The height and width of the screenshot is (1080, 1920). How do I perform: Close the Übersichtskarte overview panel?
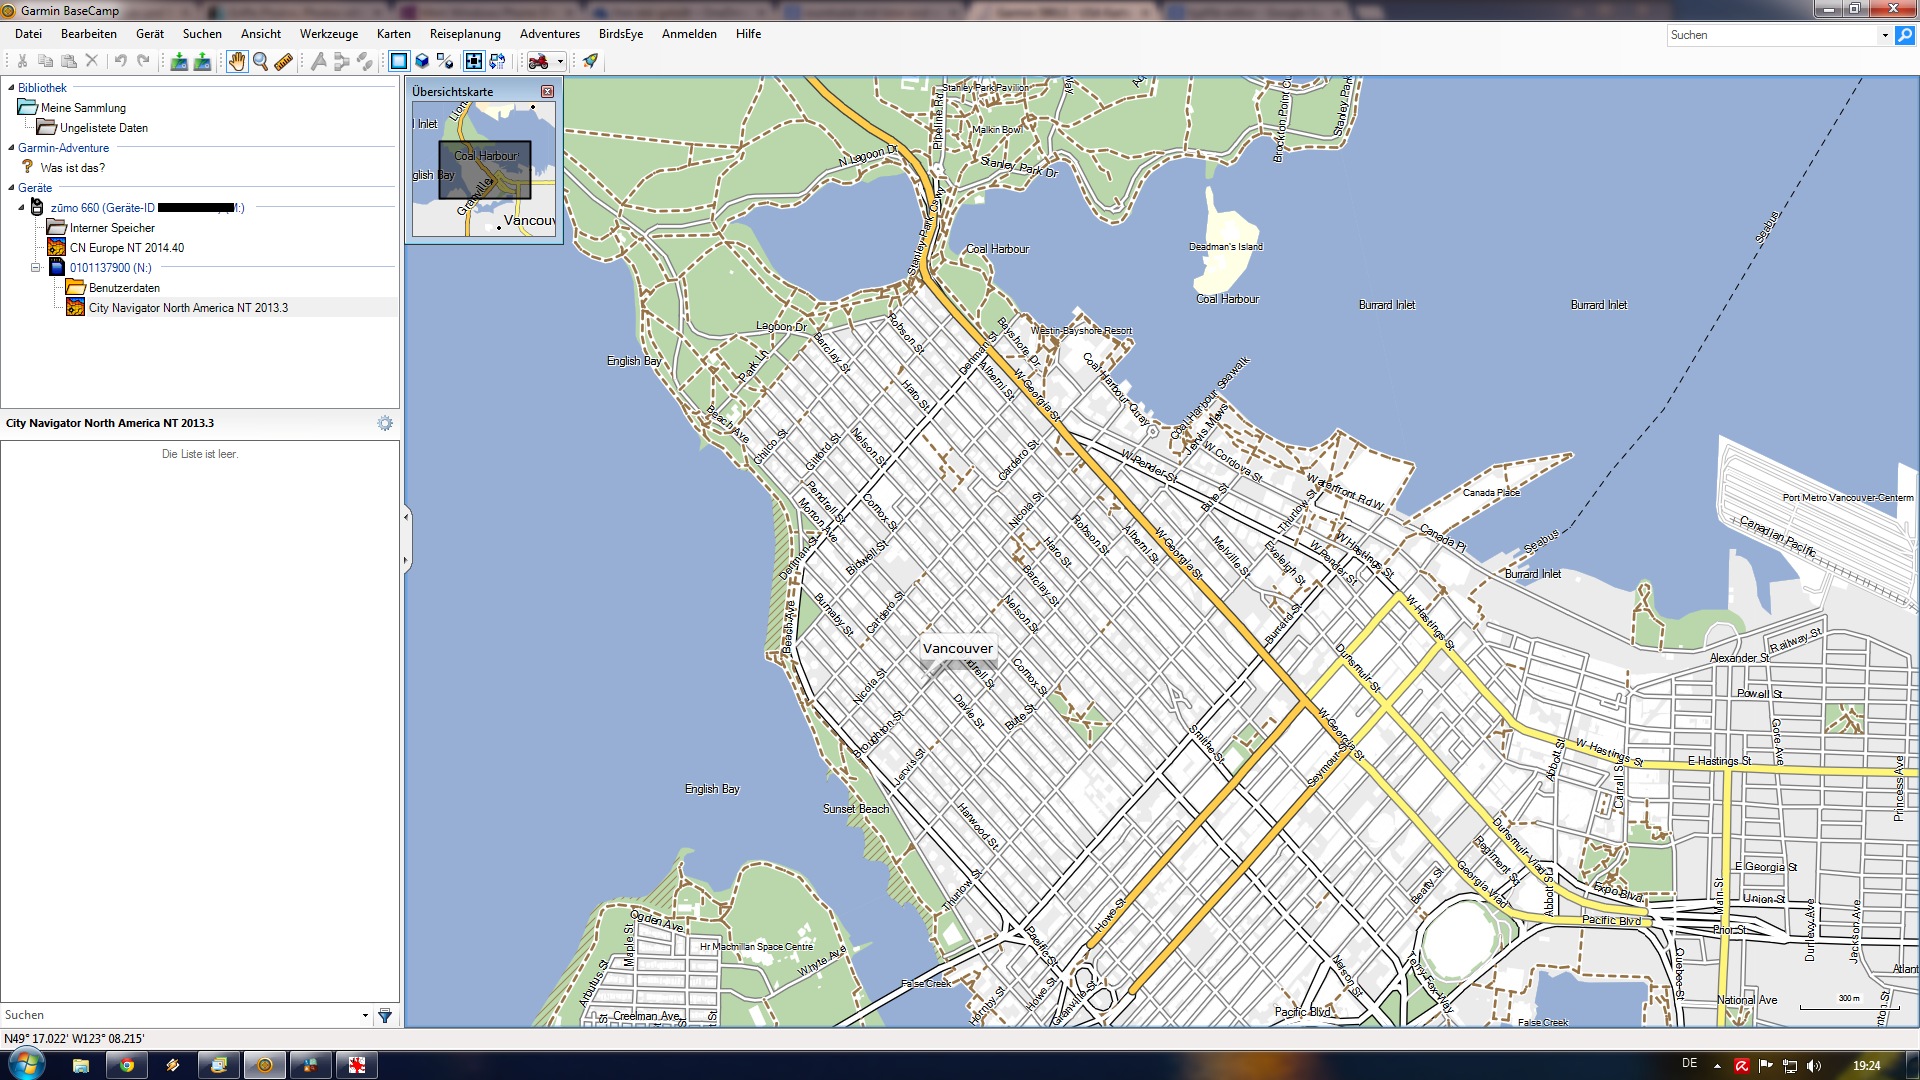[x=547, y=91]
